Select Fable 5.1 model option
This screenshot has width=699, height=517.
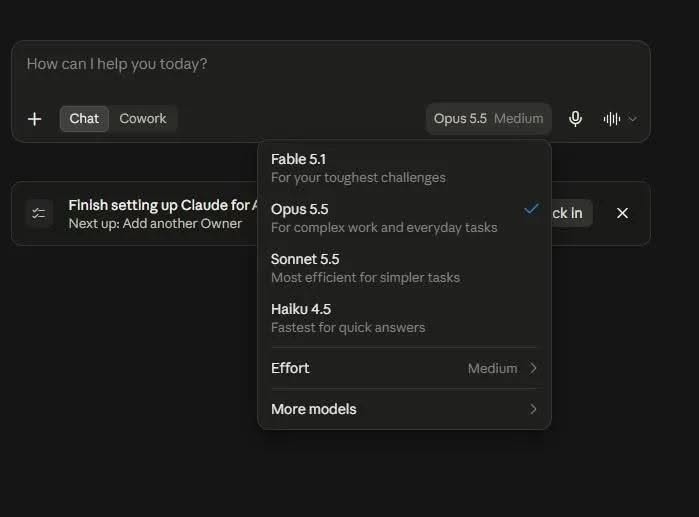pos(404,168)
